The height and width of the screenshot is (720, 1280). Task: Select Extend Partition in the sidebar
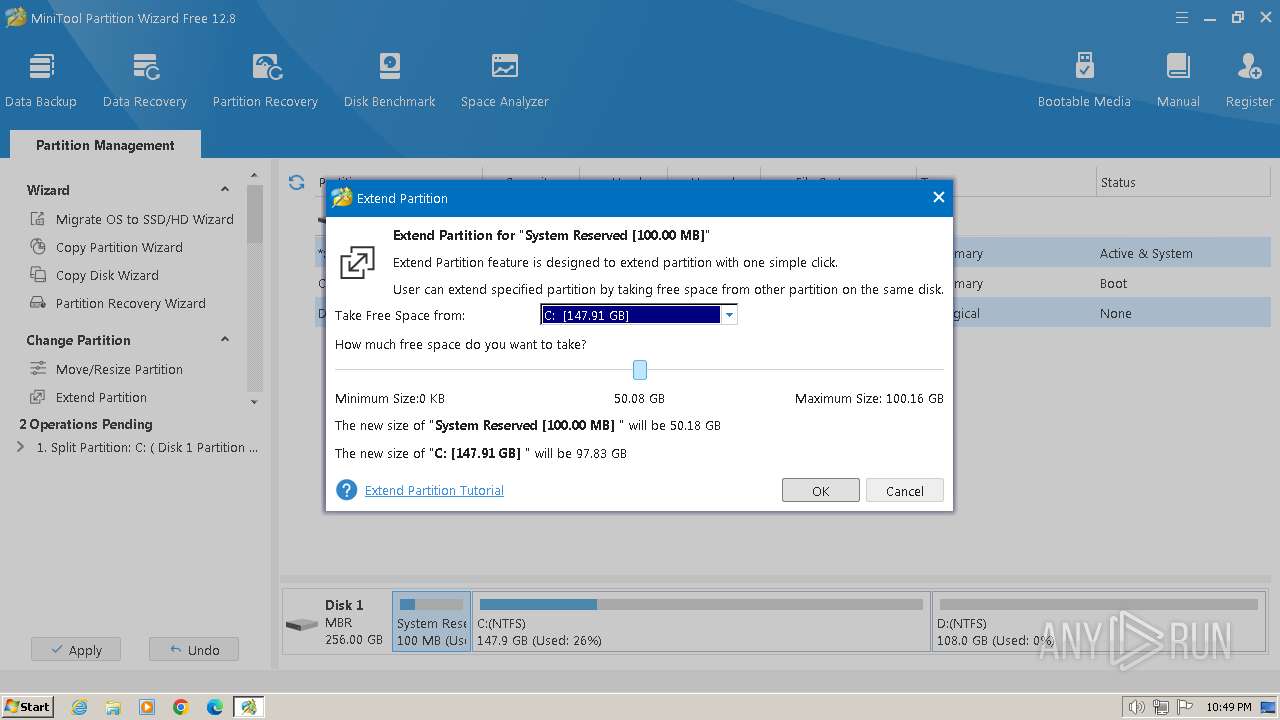click(x=89, y=397)
